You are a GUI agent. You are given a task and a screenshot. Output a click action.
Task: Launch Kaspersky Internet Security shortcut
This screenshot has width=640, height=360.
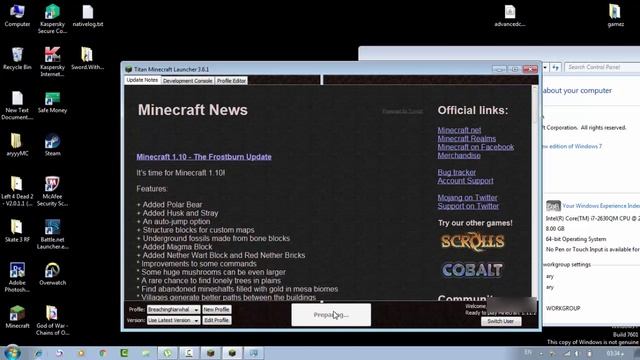pos(52,61)
